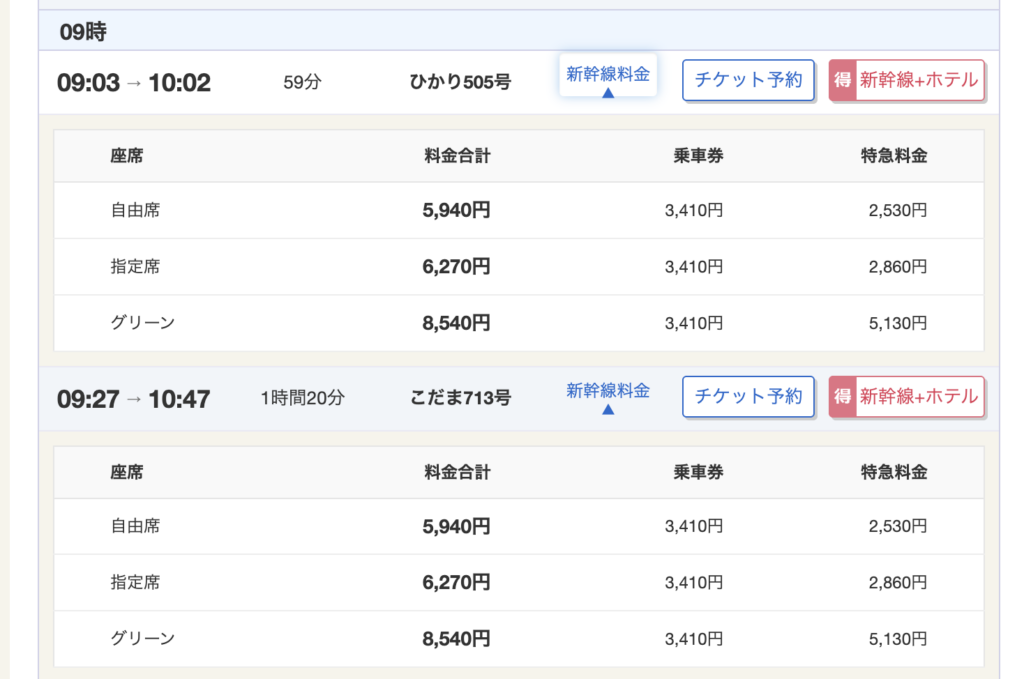This screenshot has width=1024, height=679.
Task: Click 料金合計 header in ひかり505号 table
Action: pyautogui.click(x=457, y=155)
